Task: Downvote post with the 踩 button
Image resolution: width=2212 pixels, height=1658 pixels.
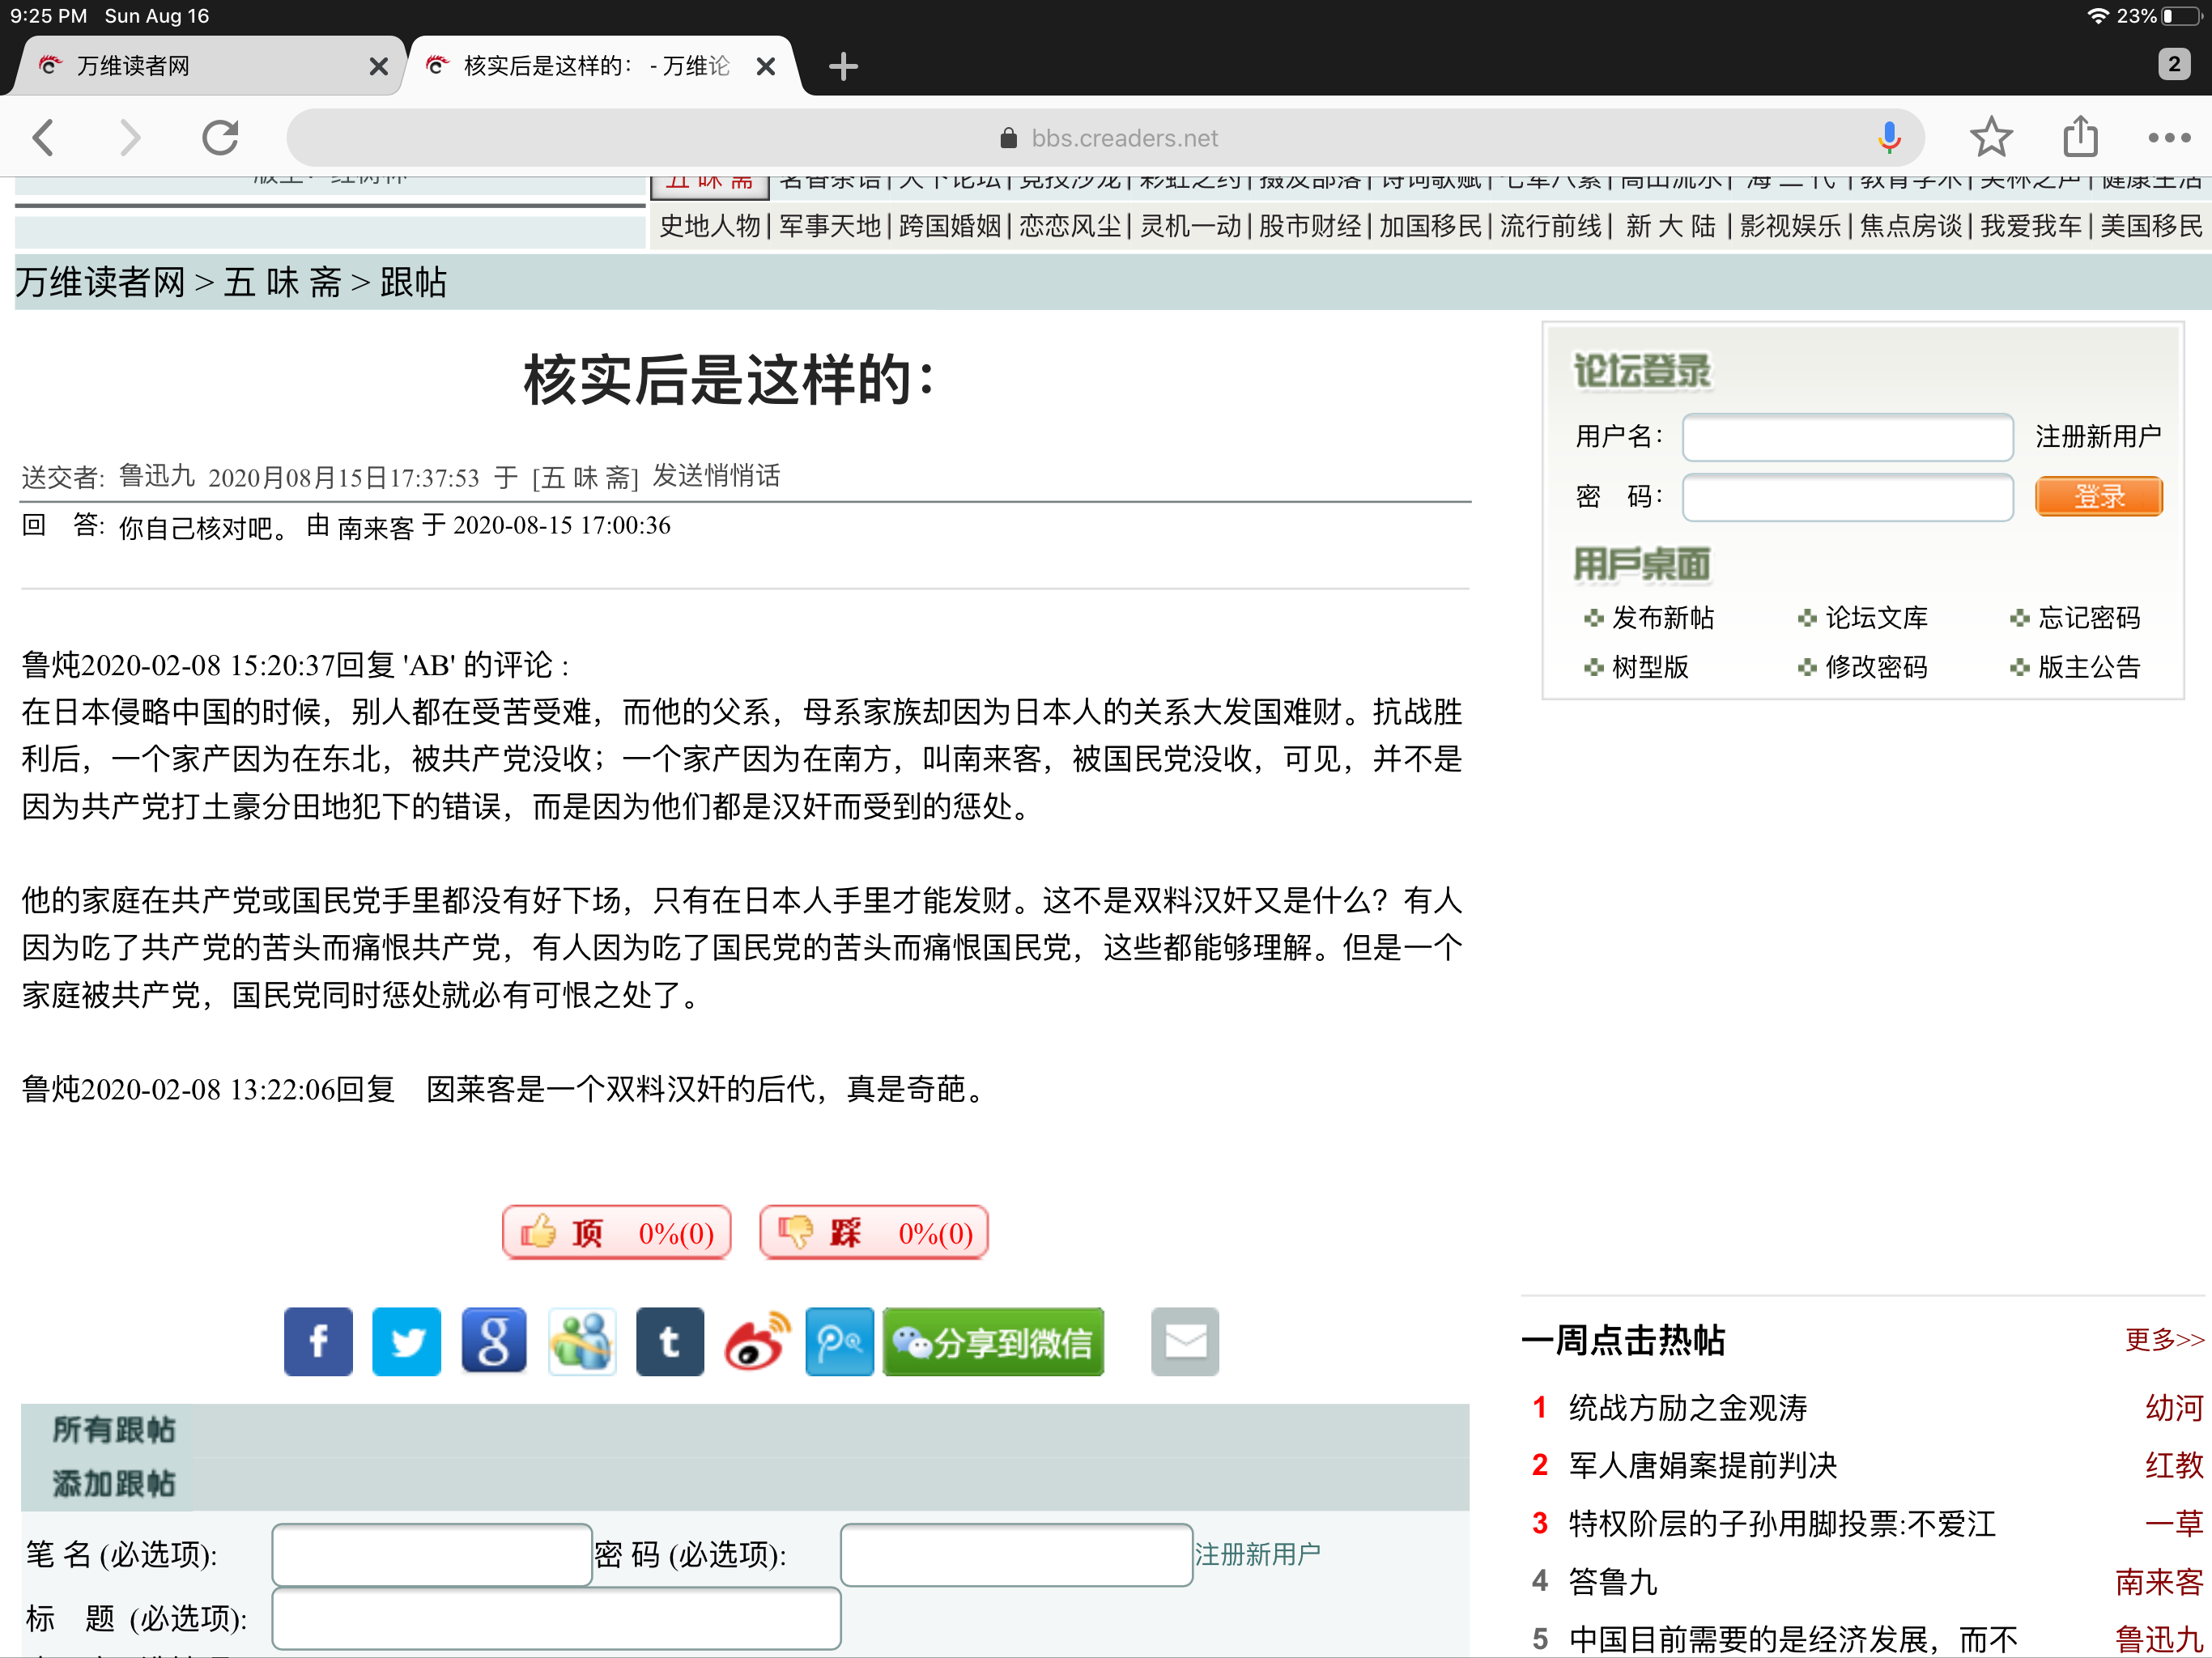Action: coord(873,1232)
